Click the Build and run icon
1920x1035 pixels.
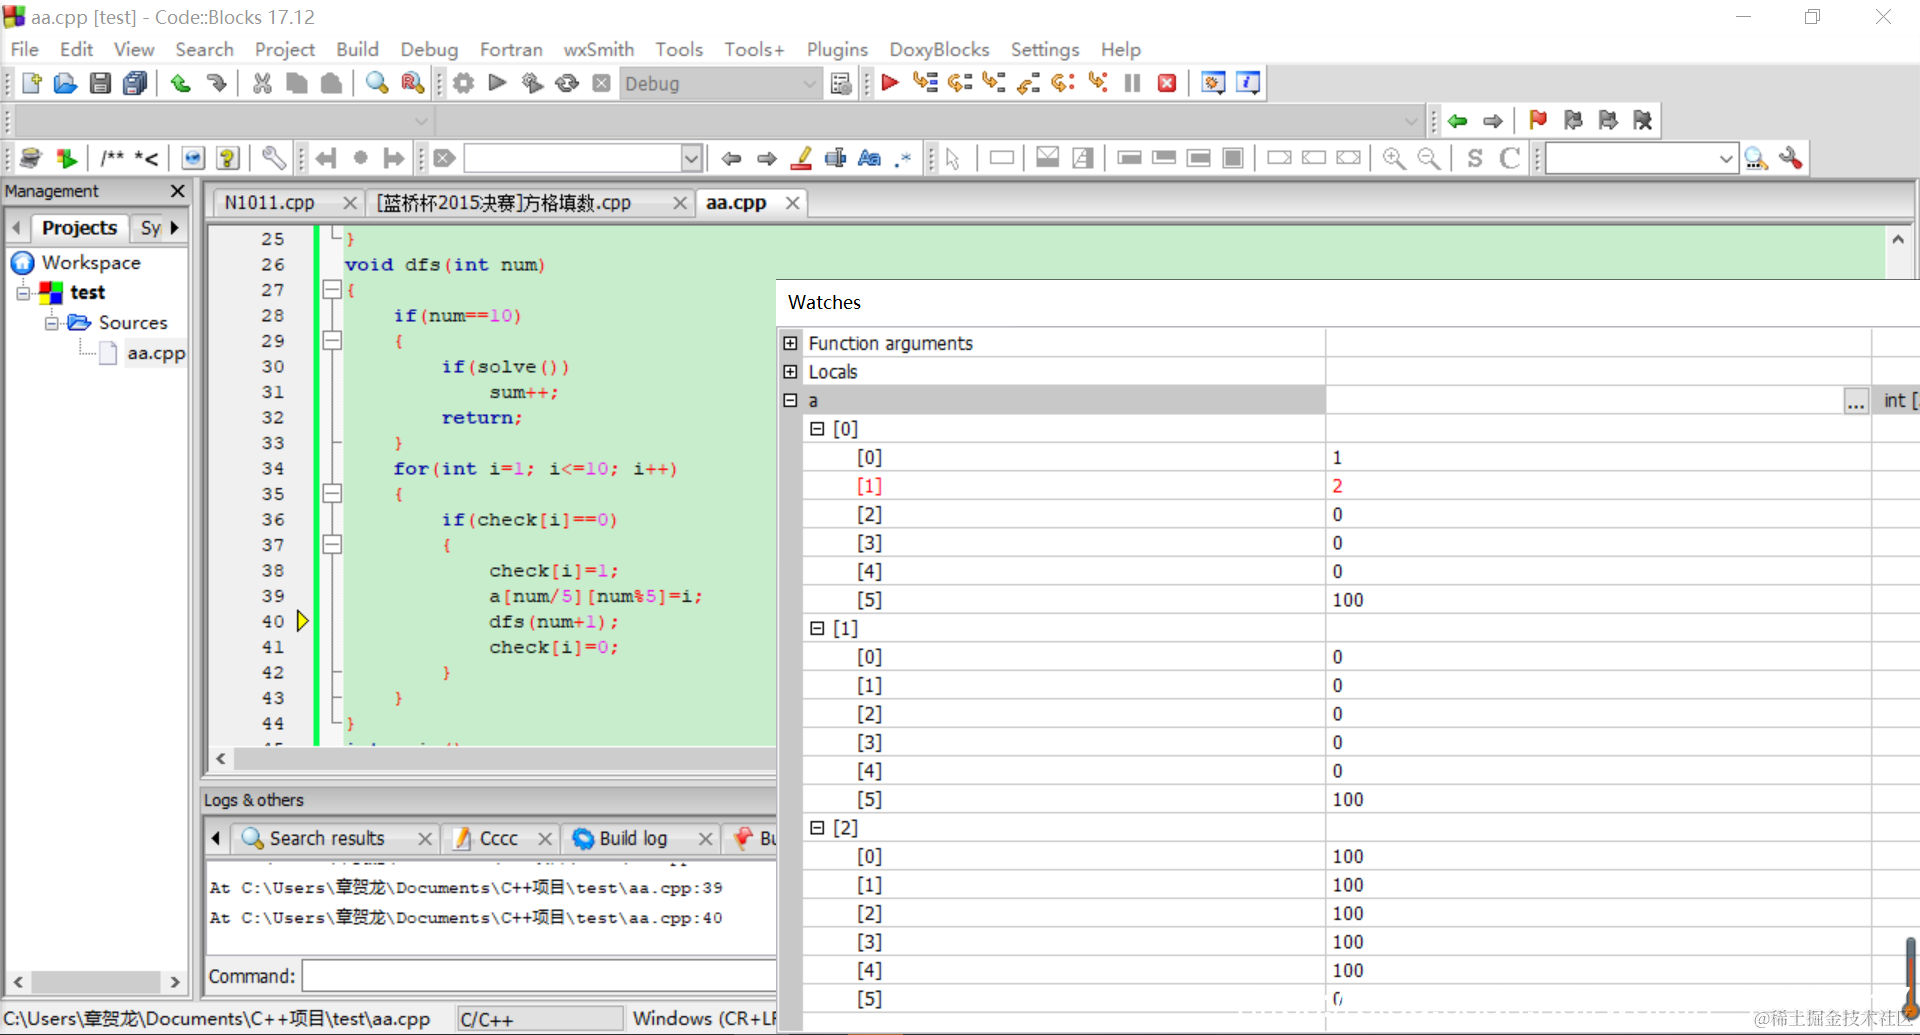(532, 84)
